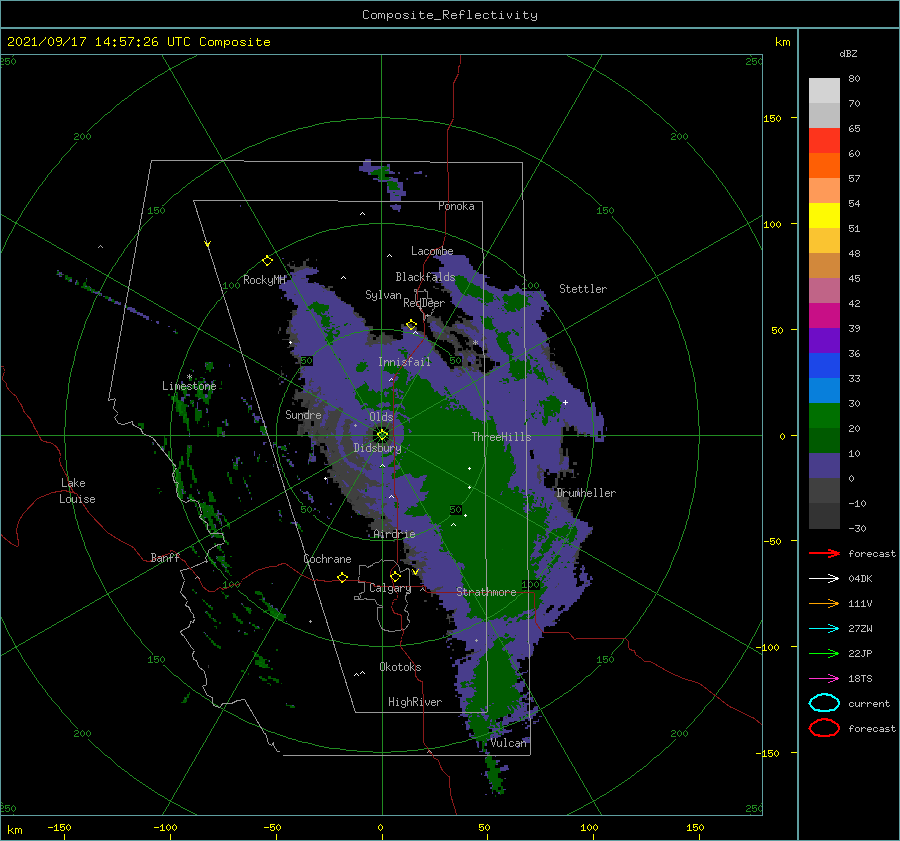Select the light blue 30–33 dBZ swatch
This screenshot has width=900, height=841.
pyautogui.click(x=824, y=391)
